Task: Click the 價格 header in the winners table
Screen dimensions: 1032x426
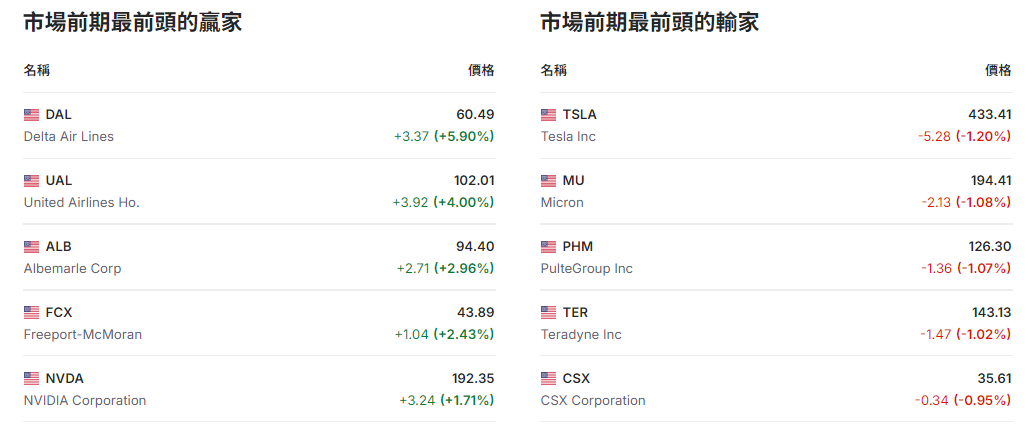Action: (x=481, y=70)
